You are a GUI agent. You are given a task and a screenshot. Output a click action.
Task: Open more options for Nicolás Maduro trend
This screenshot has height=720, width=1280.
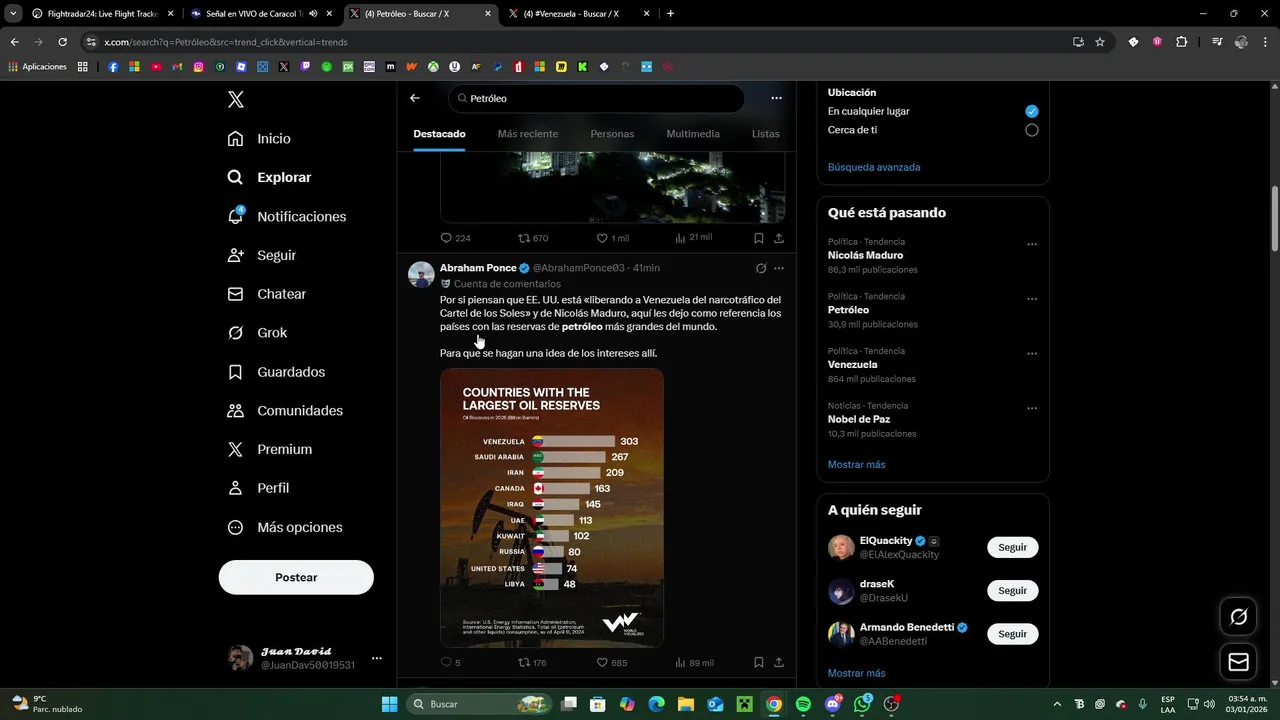[1032, 244]
